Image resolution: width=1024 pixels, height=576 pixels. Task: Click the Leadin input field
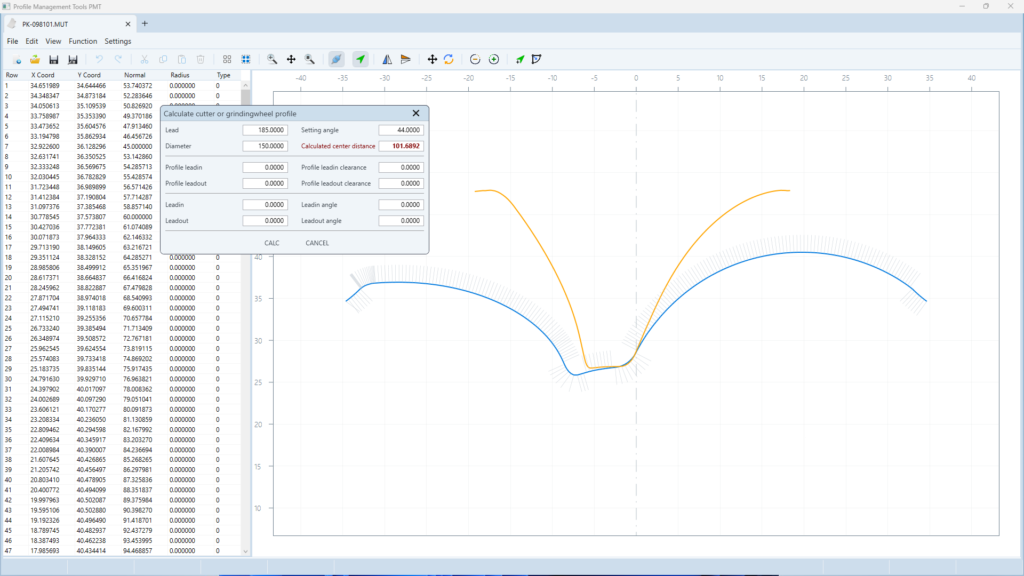coord(265,204)
